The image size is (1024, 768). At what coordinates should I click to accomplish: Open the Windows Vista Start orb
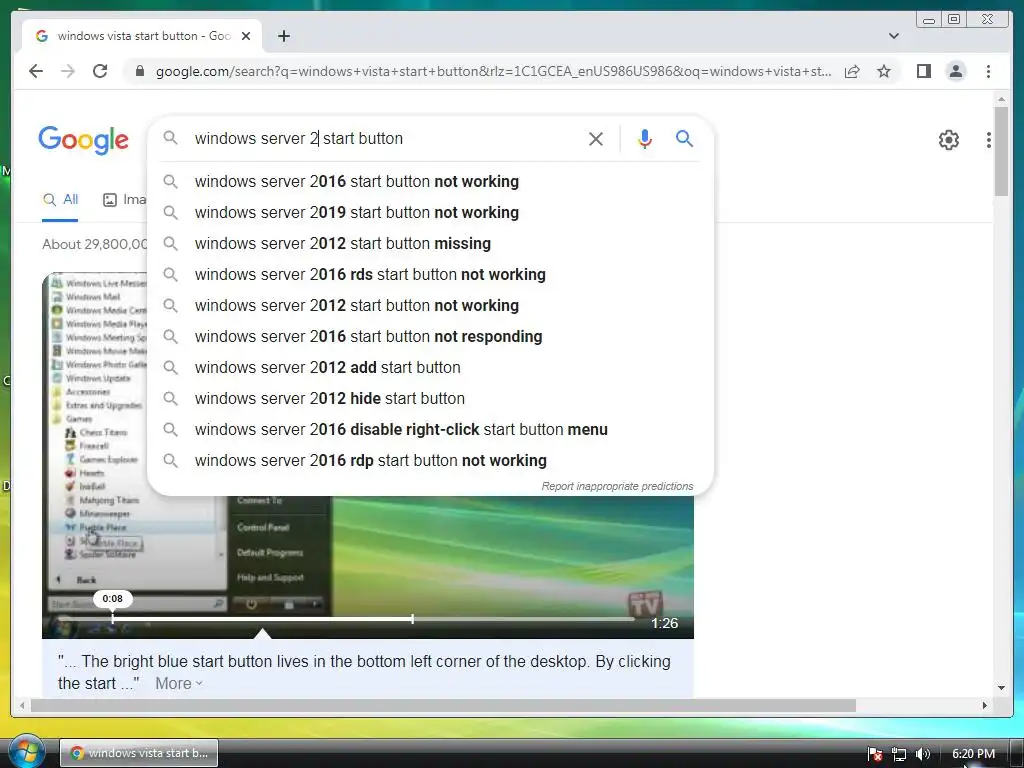click(x=27, y=752)
